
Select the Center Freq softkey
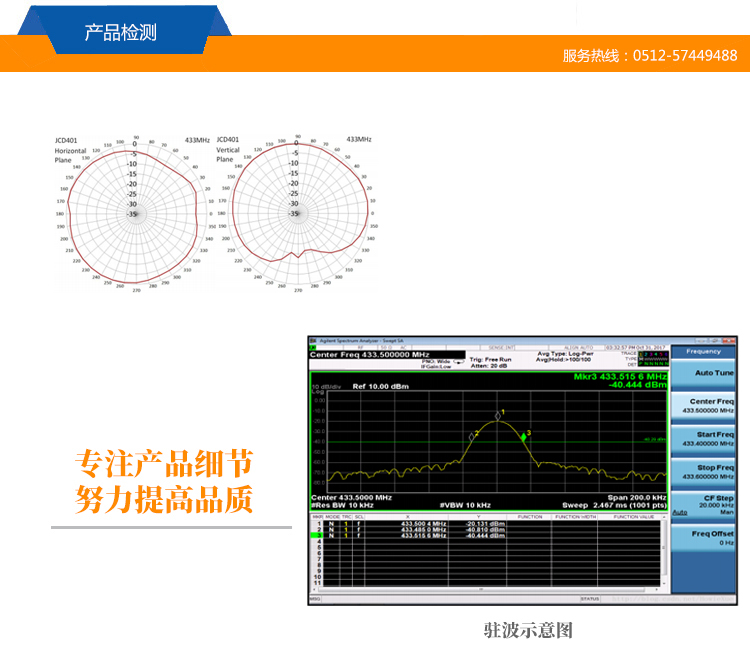pyautogui.click(x=710, y=405)
